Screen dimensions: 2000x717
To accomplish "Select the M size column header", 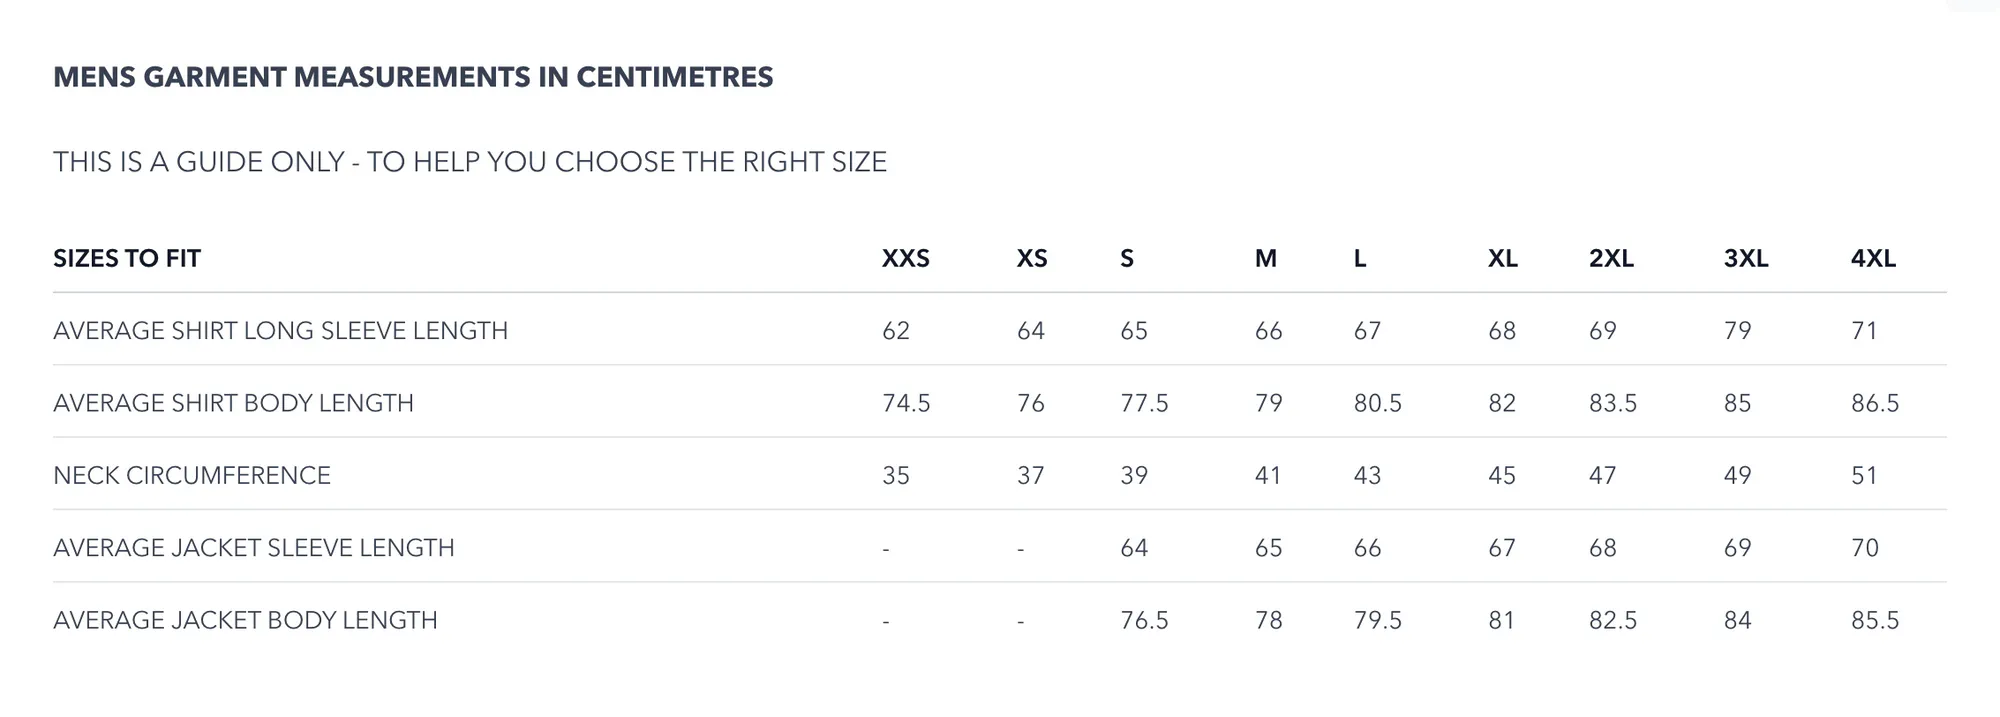I will tap(1266, 258).
